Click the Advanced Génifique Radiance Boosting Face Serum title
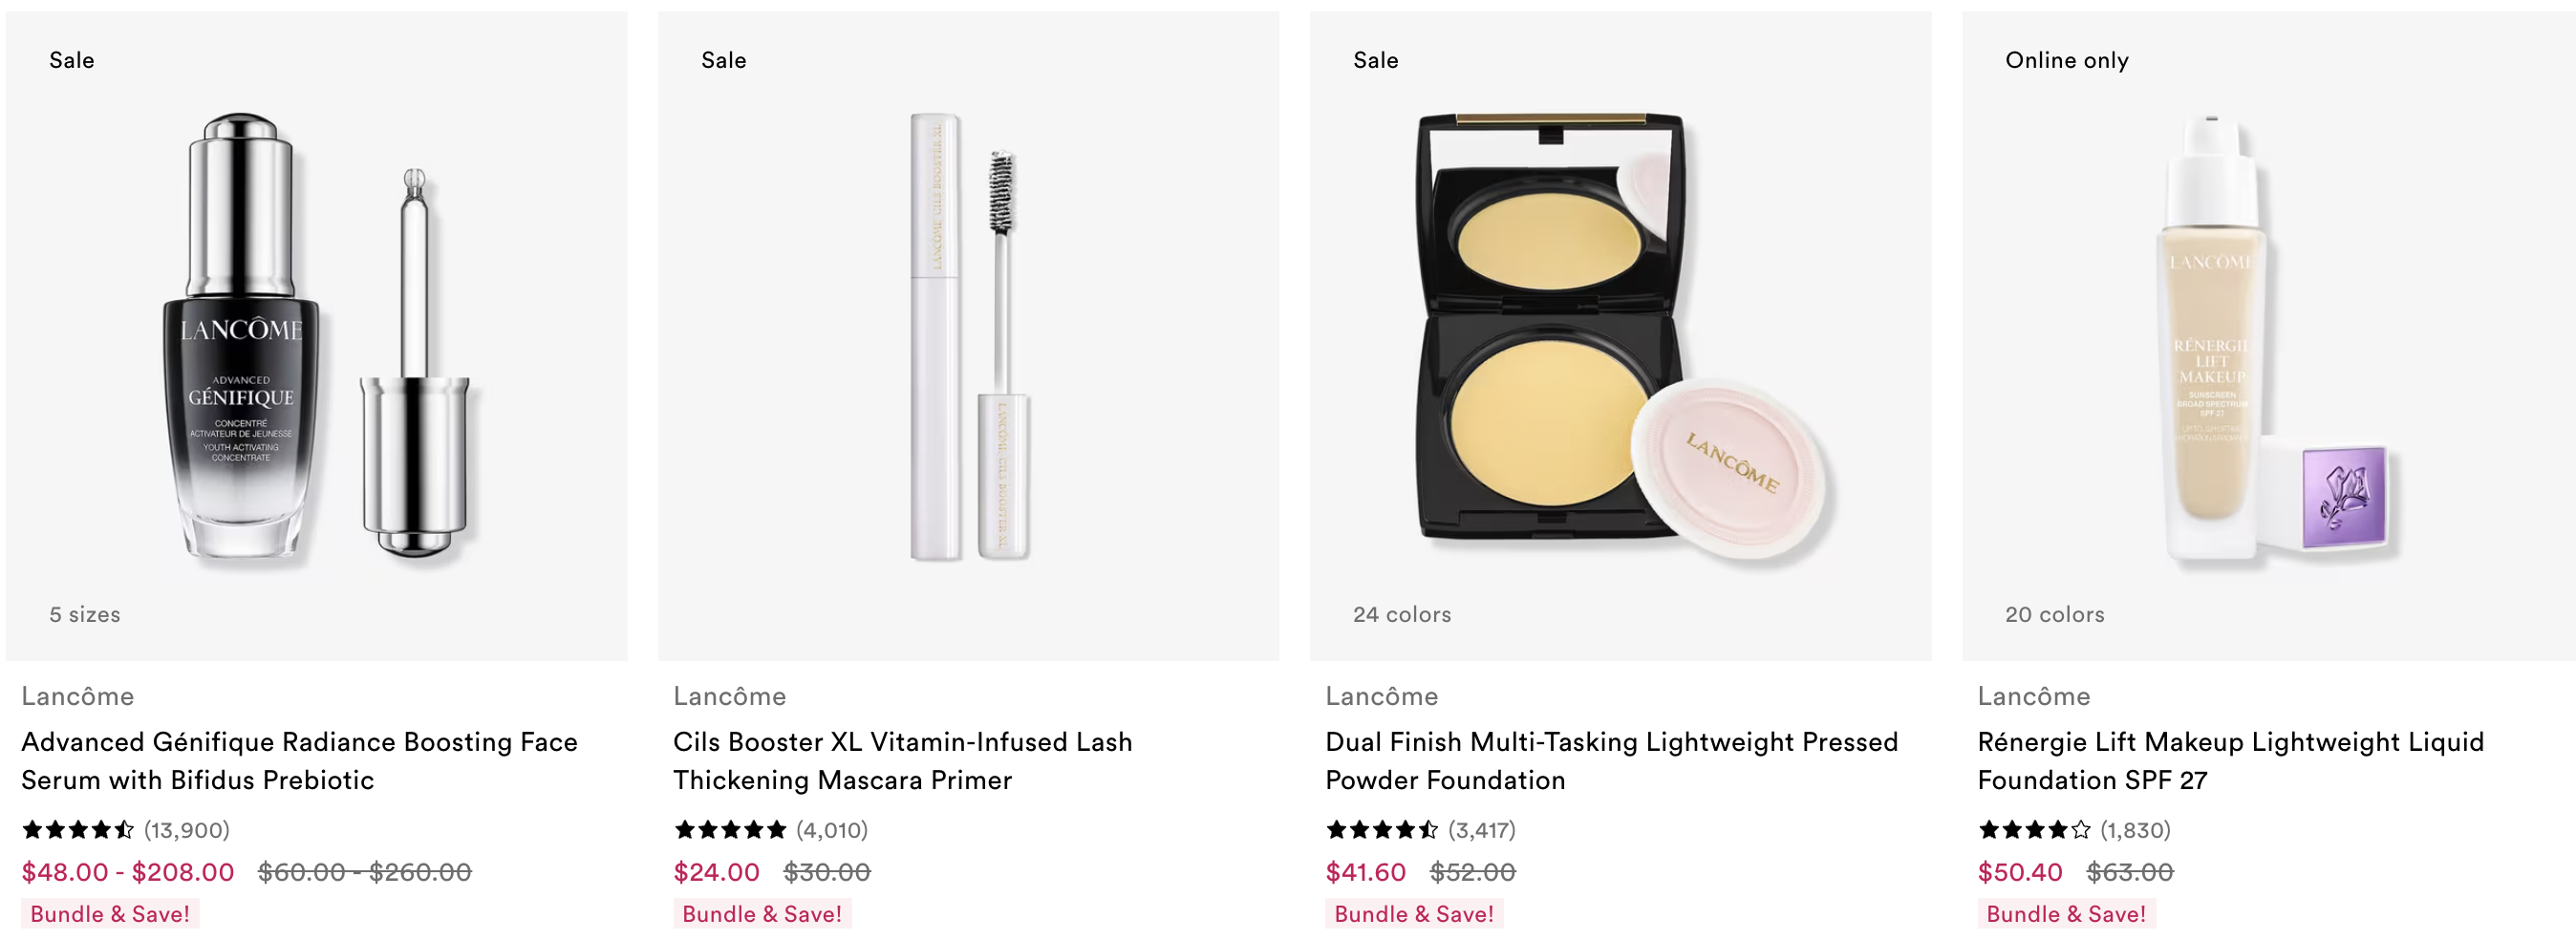Viewport: 2576px width, 940px height. pyautogui.click(x=300, y=761)
